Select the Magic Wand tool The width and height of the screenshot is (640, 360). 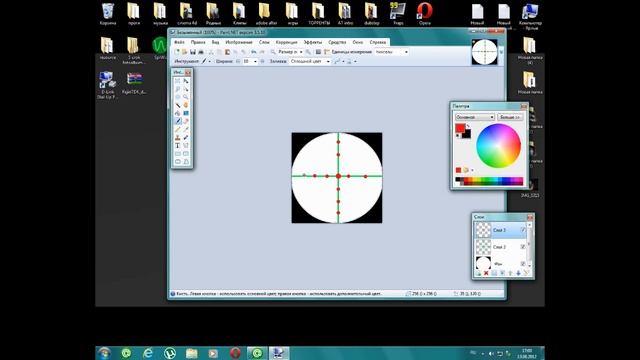click(178, 105)
